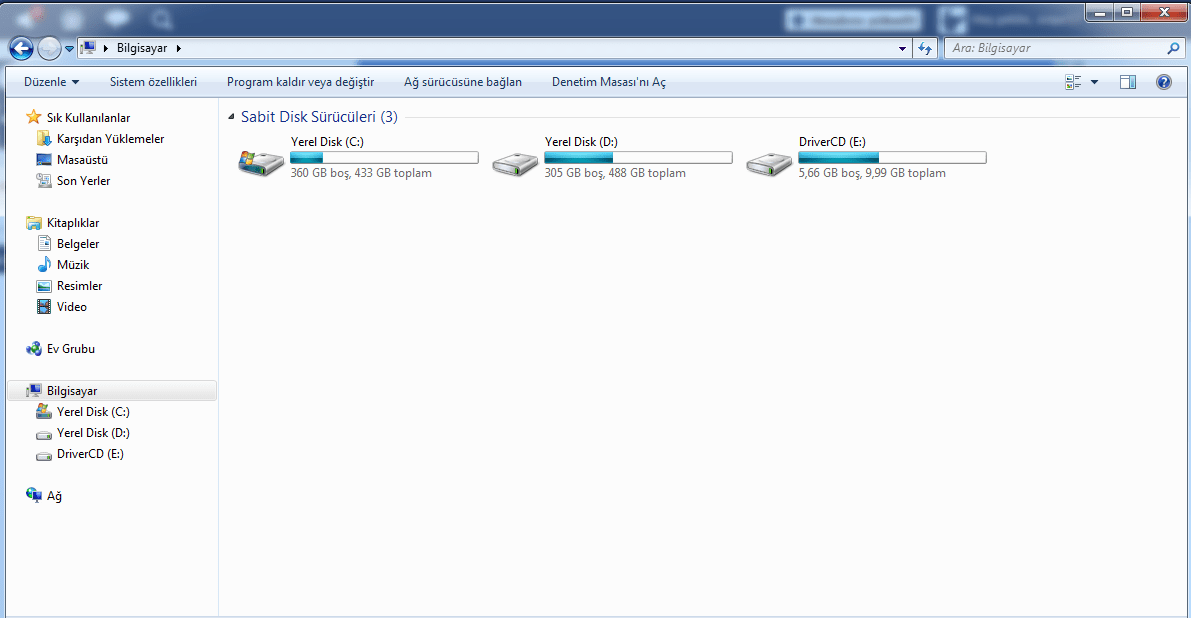Go back with the Back arrow button
Image resolution: width=1191 pixels, height=618 pixels.
(x=21, y=49)
